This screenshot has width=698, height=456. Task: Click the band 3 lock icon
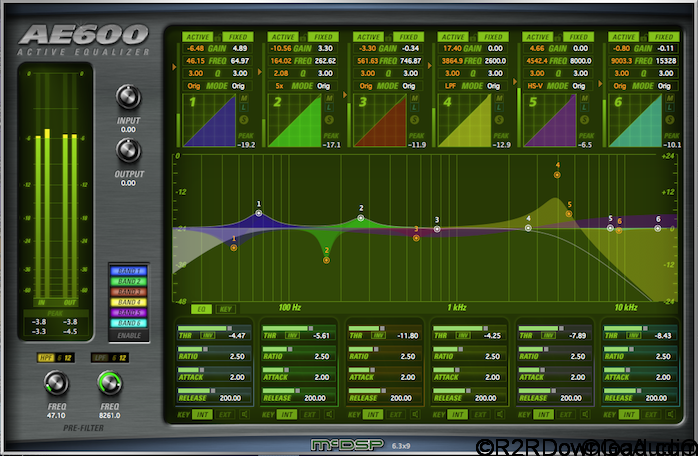click(388, 37)
